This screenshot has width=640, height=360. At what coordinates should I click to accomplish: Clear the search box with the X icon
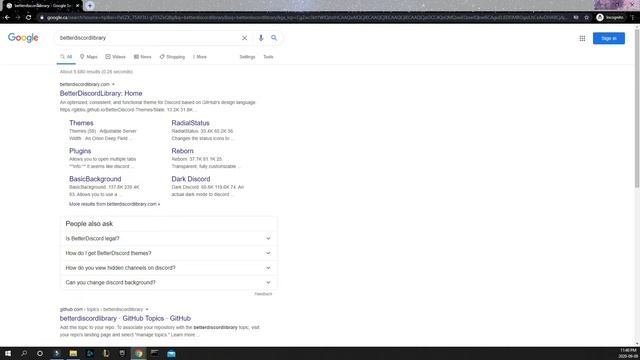pos(244,38)
